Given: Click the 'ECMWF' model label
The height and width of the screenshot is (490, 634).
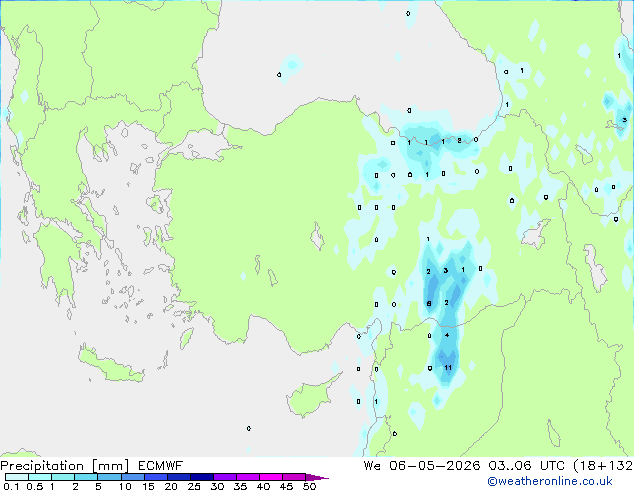Looking at the screenshot, I should point(161,466).
